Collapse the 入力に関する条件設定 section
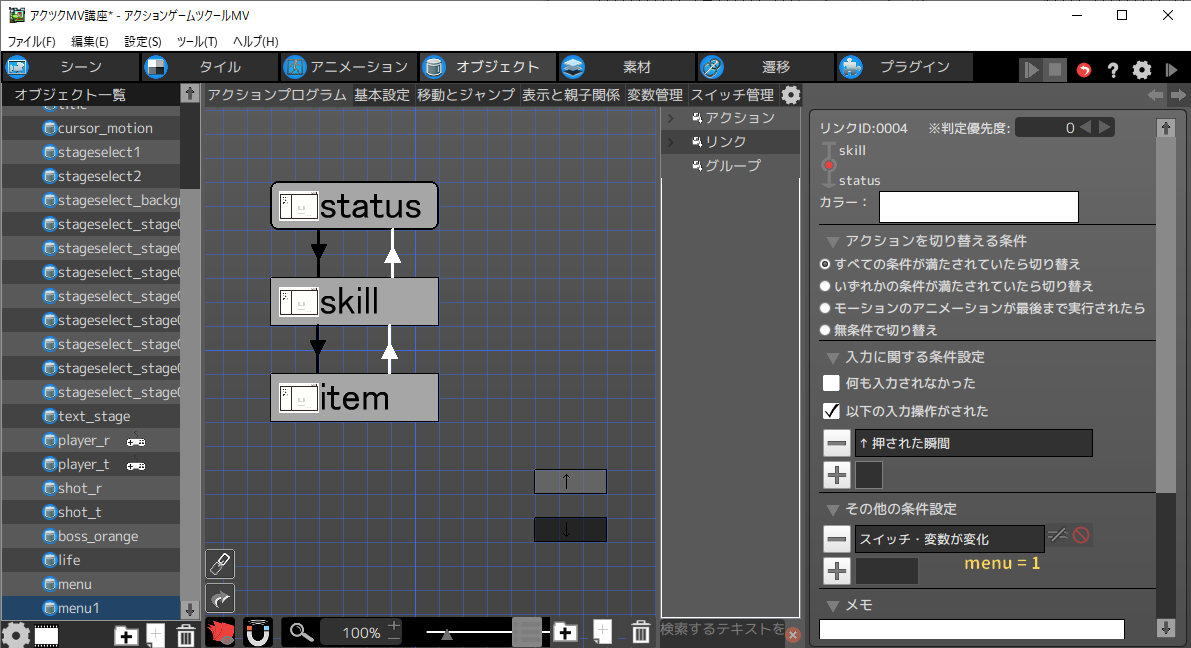 [832, 357]
